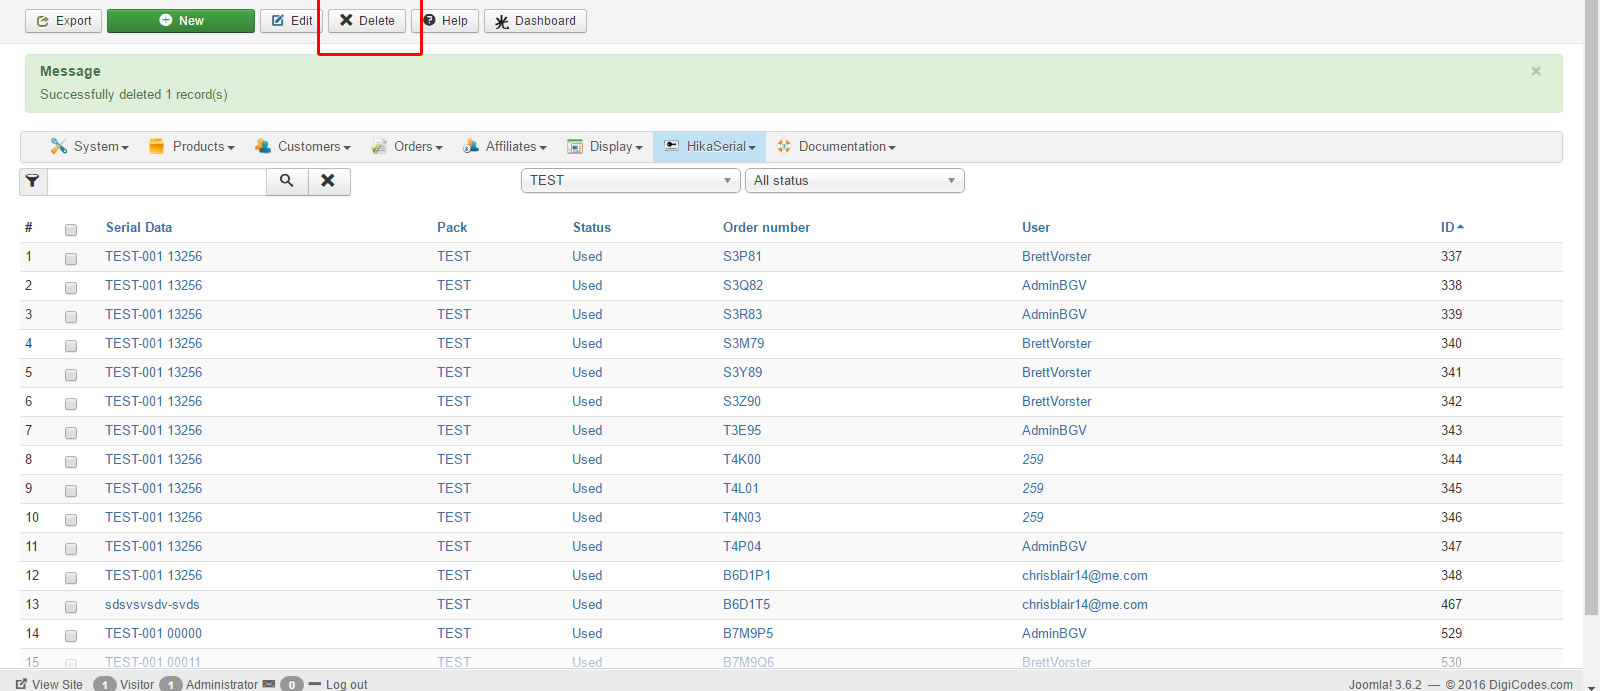
Task: Click into the search filter text field
Action: [x=156, y=181]
